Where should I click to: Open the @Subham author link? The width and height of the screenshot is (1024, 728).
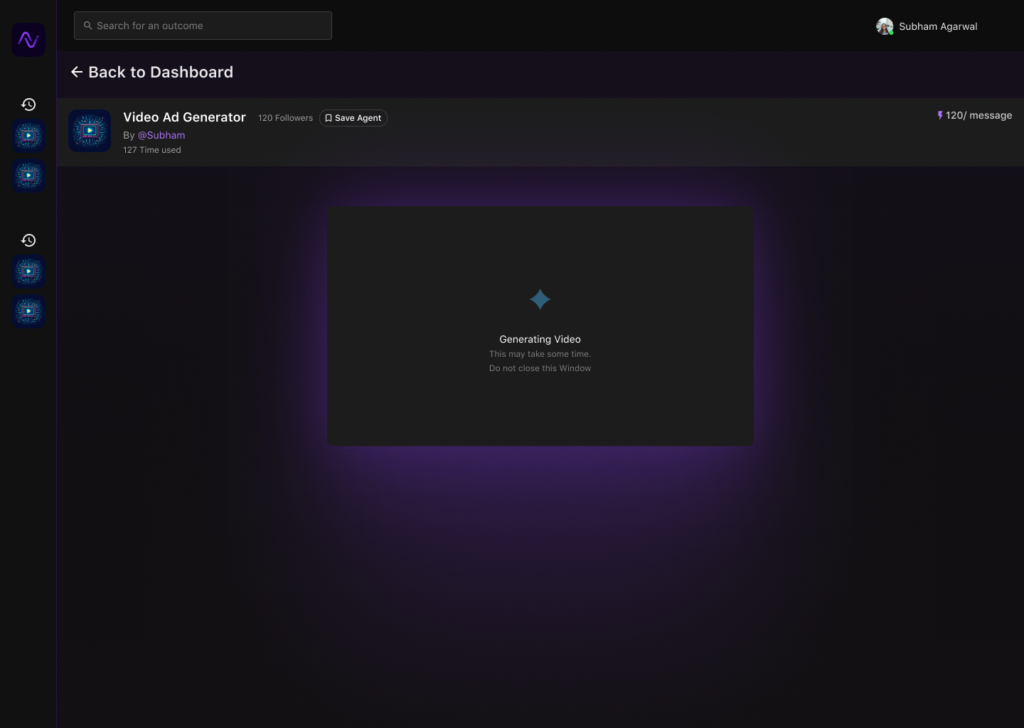(161, 135)
